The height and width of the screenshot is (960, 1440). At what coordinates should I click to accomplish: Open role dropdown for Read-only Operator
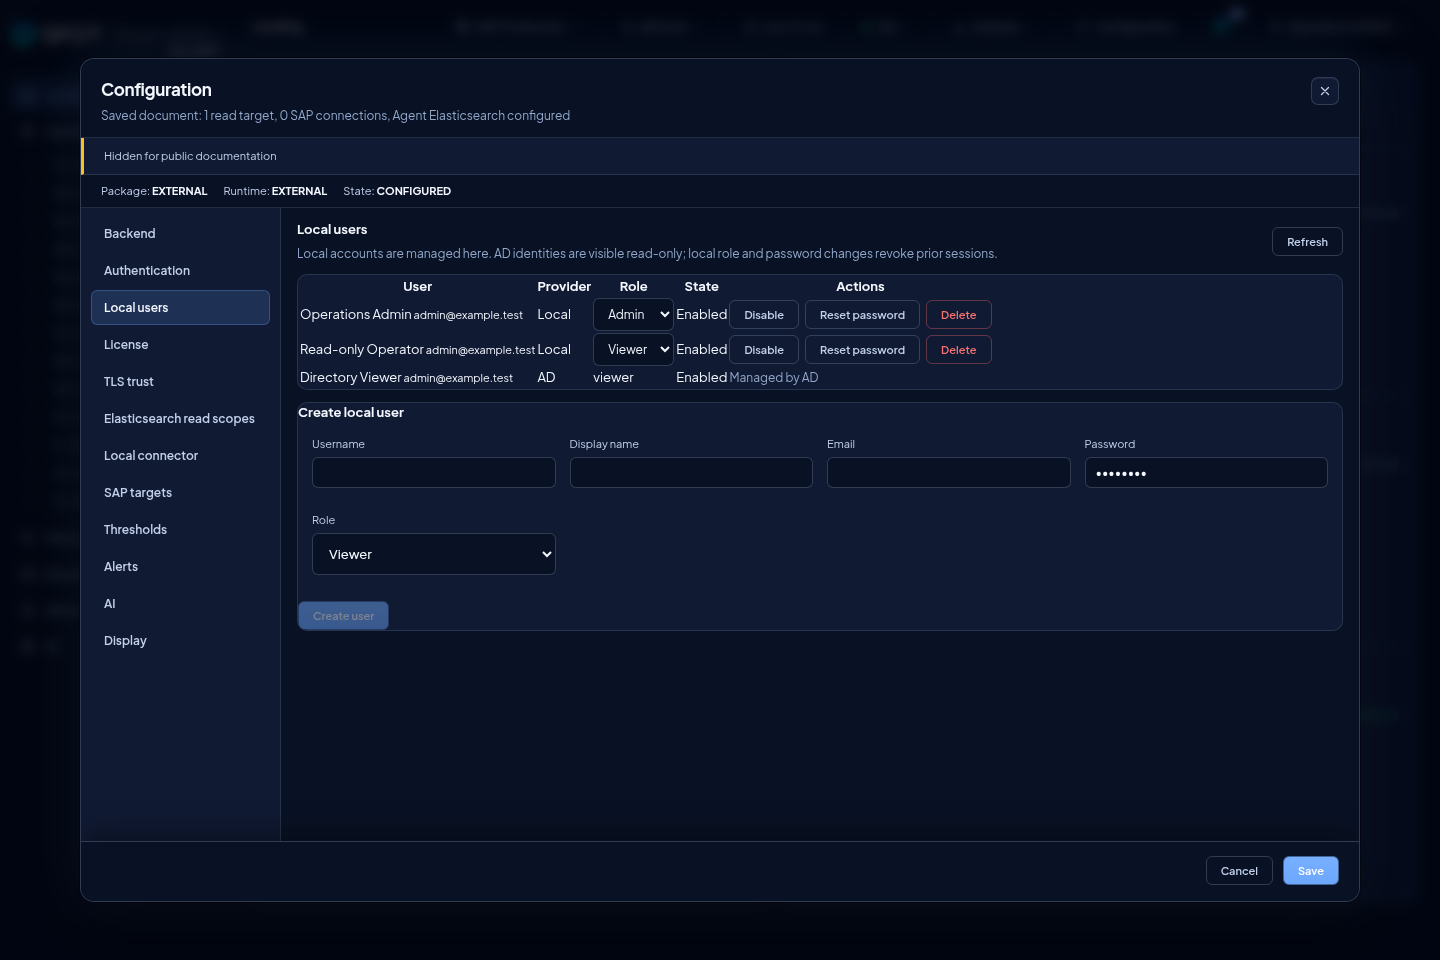633,350
